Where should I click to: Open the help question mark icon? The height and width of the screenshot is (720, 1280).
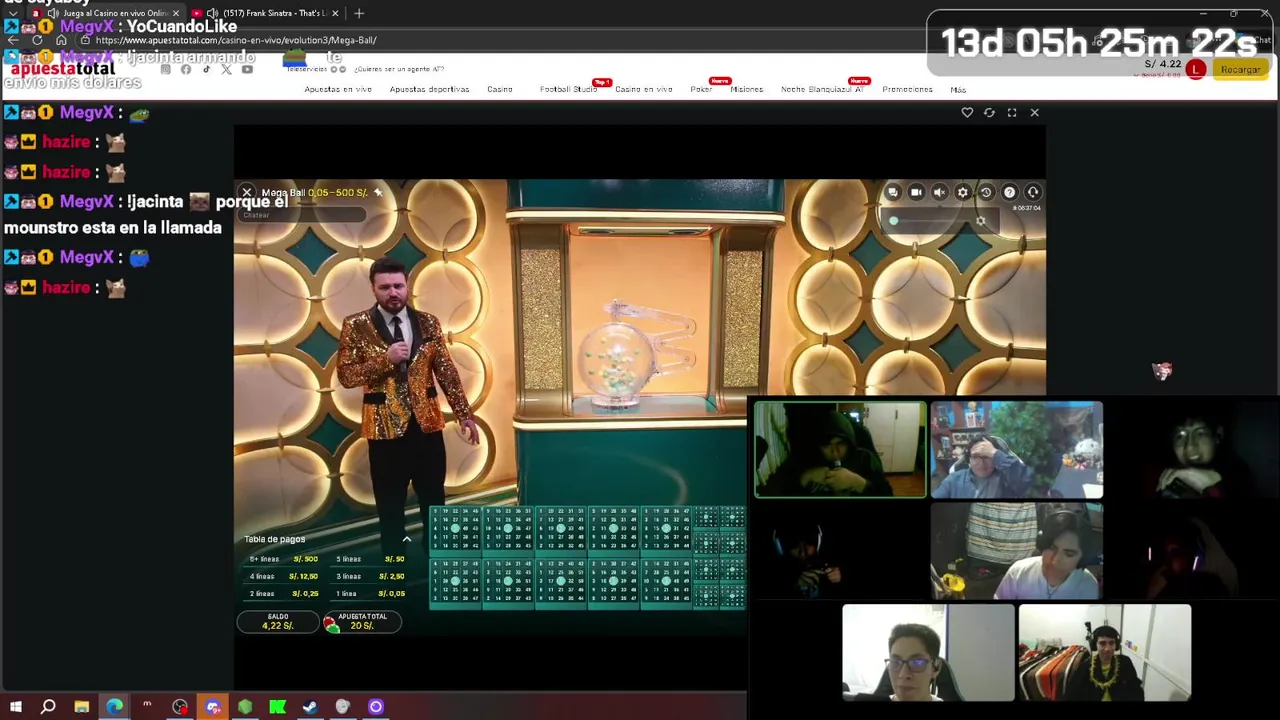(x=1009, y=192)
